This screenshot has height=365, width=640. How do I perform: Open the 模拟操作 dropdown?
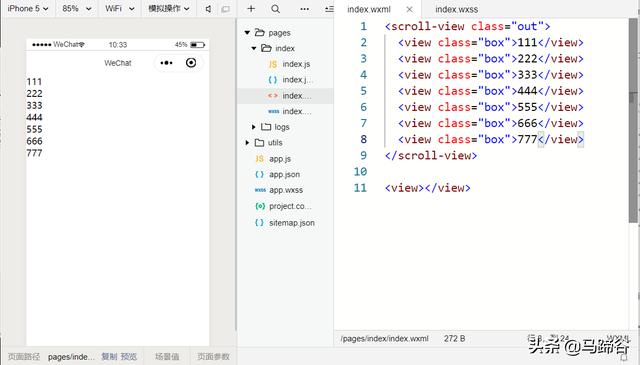pyautogui.click(x=169, y=9)
